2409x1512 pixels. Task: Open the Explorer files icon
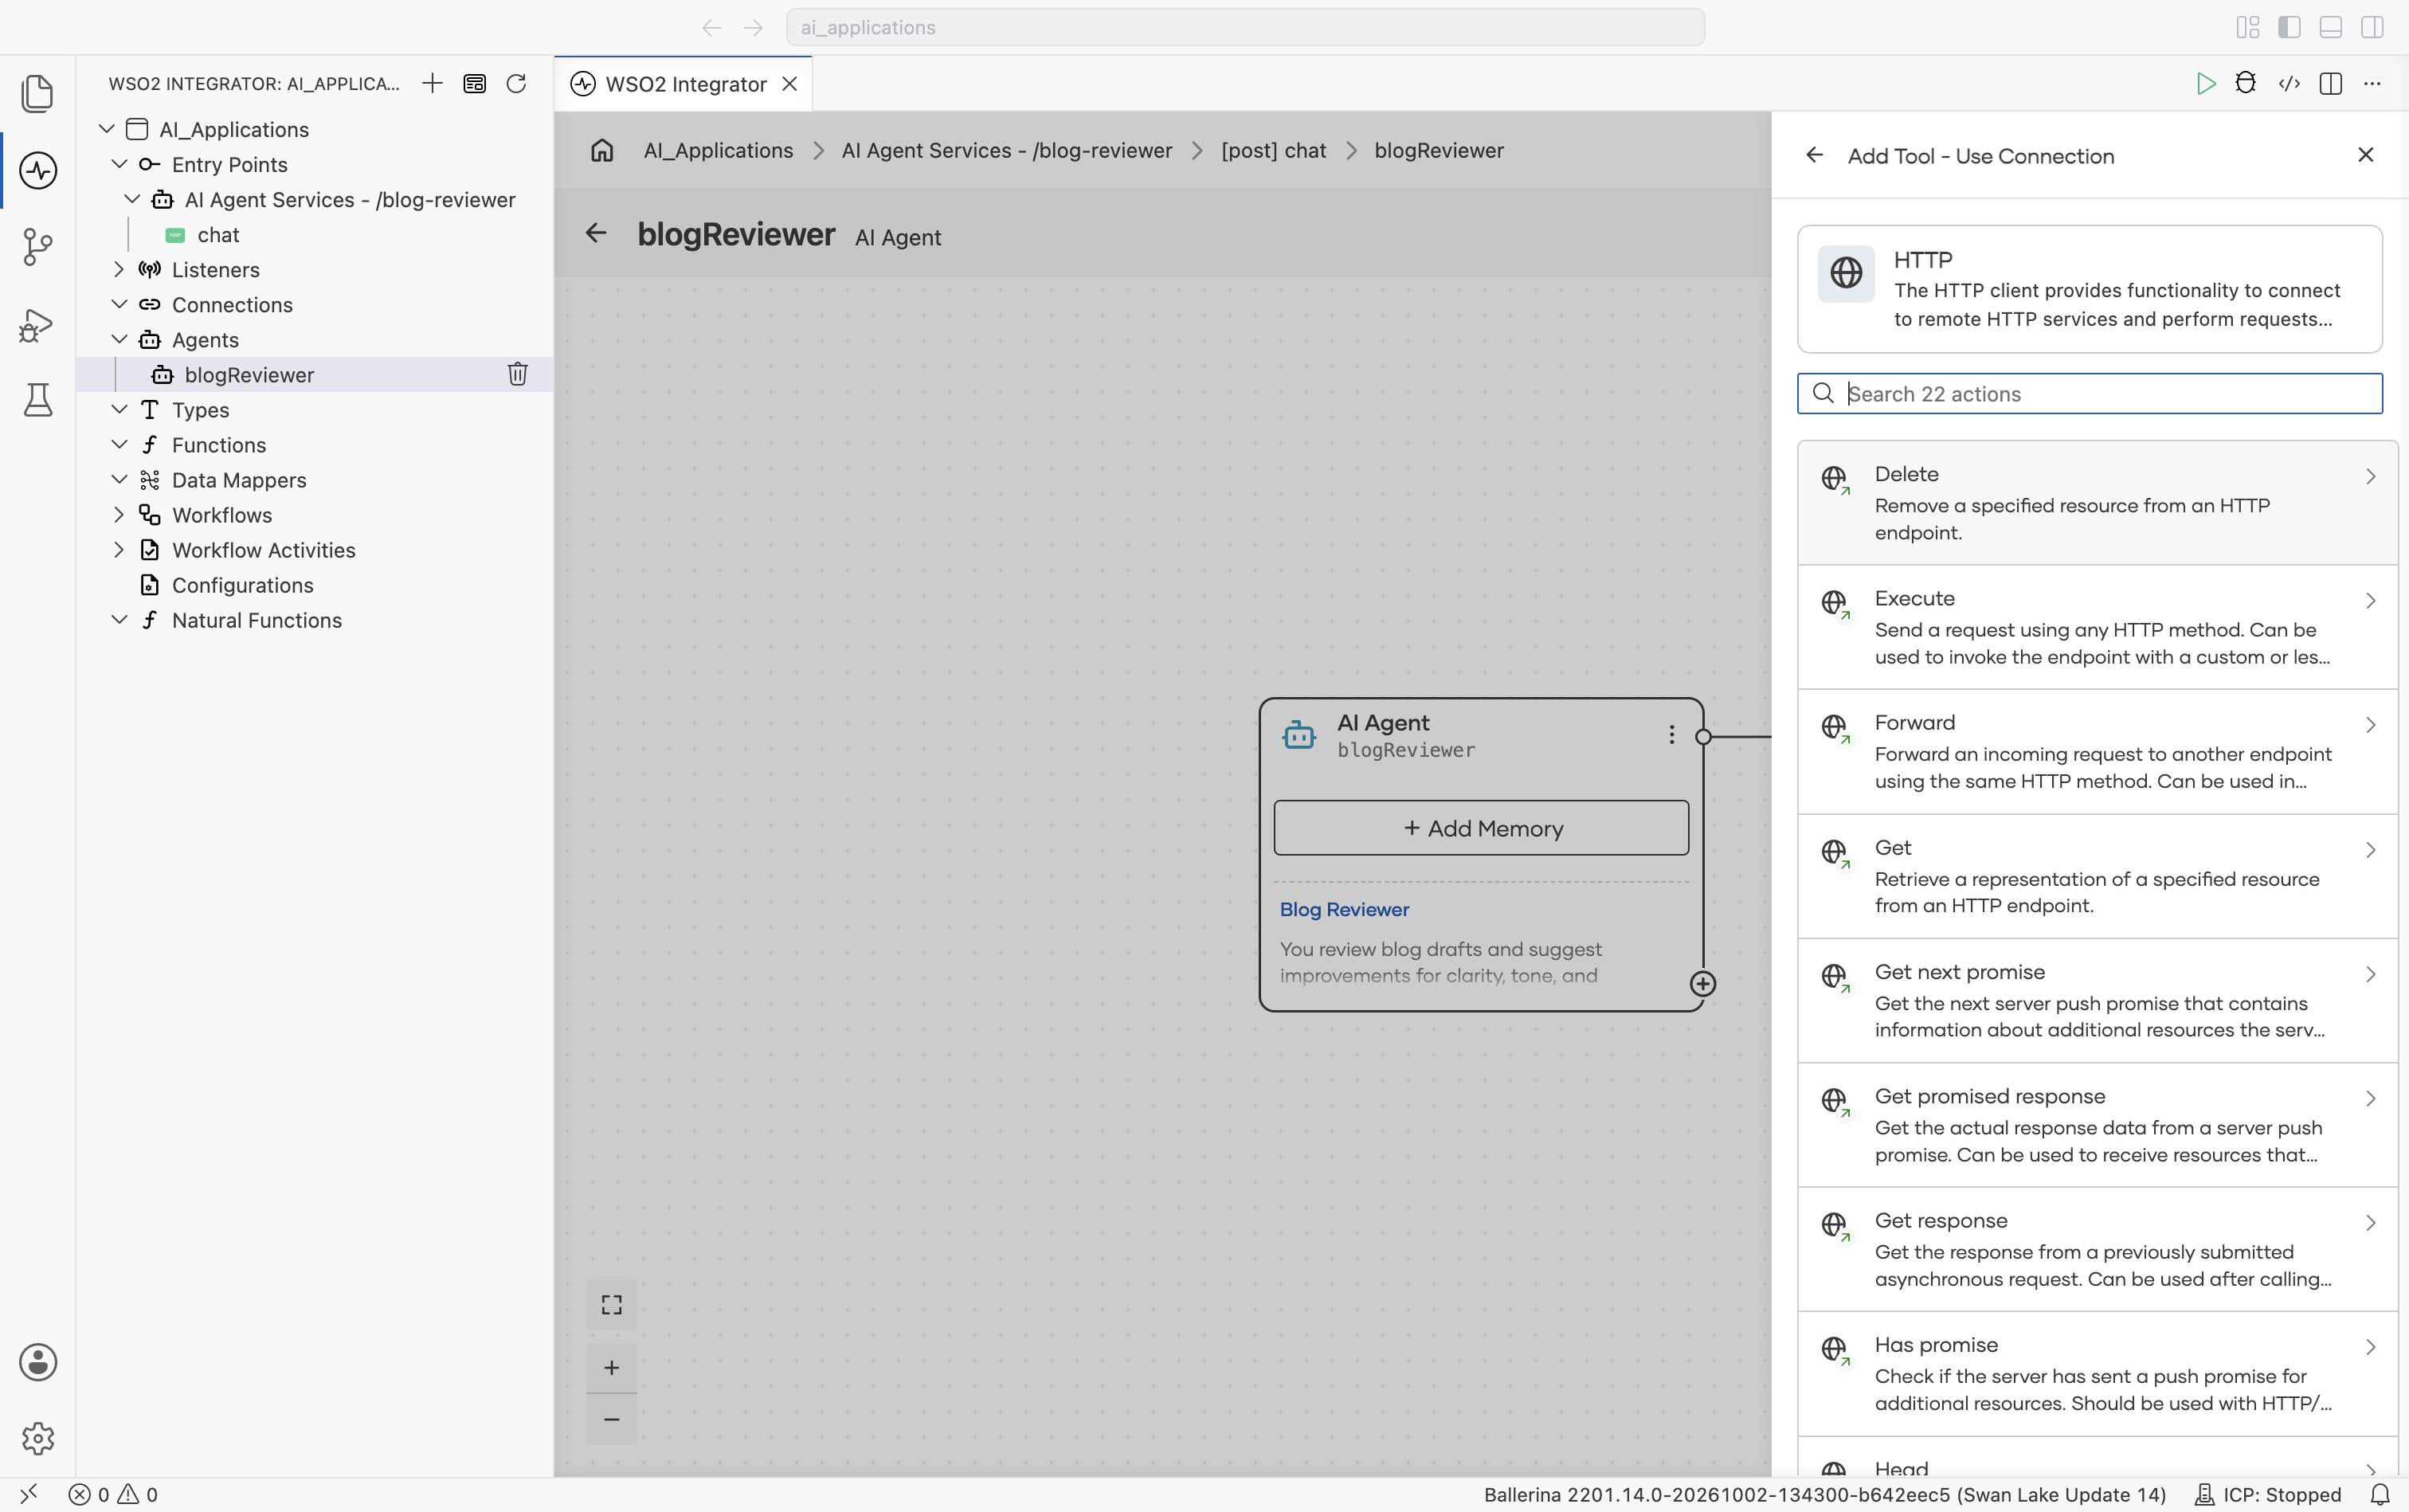point(37,93)
